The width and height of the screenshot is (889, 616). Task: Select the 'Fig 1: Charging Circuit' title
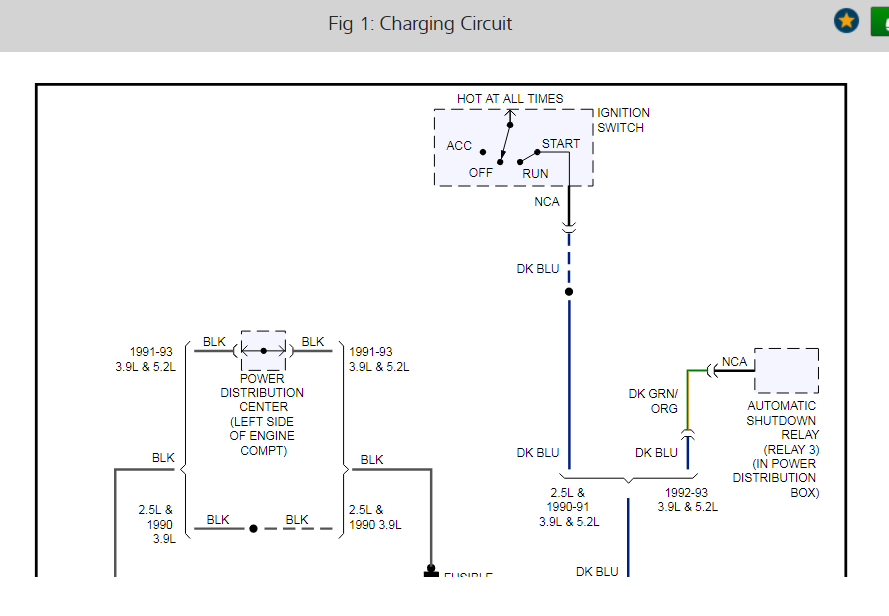click(420, 24)
